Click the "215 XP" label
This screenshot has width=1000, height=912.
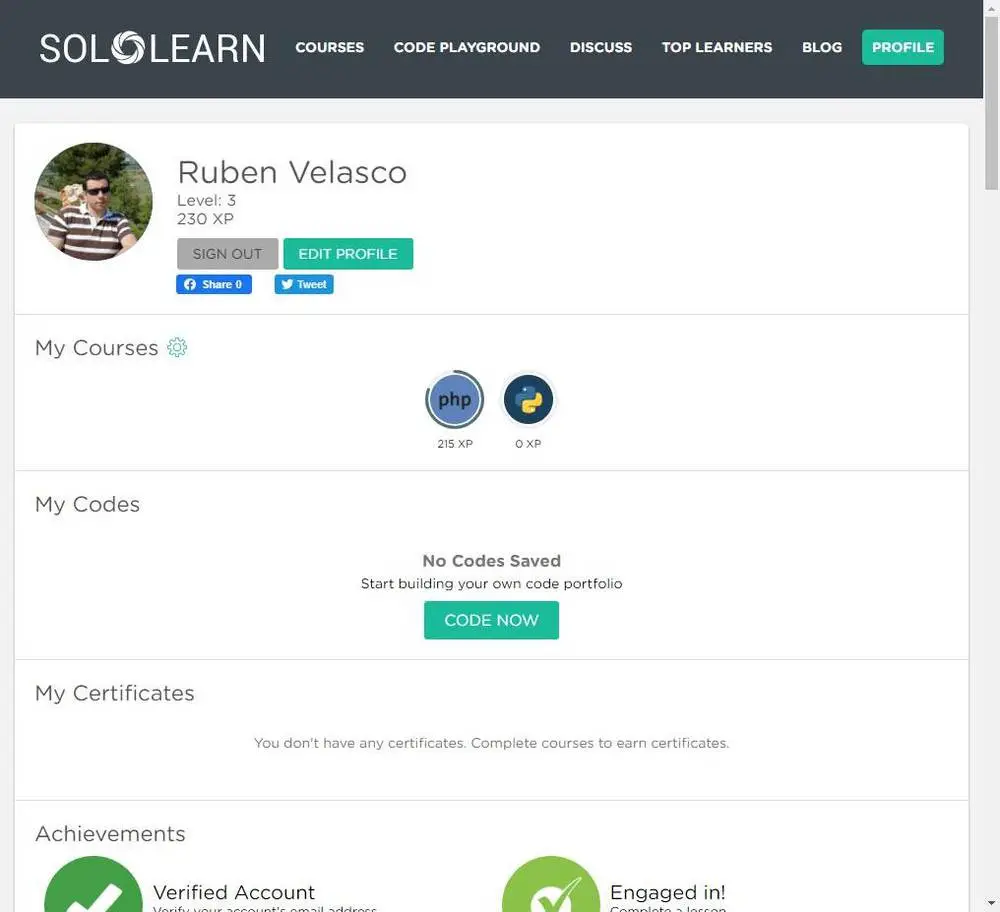(x=455, y=444)
